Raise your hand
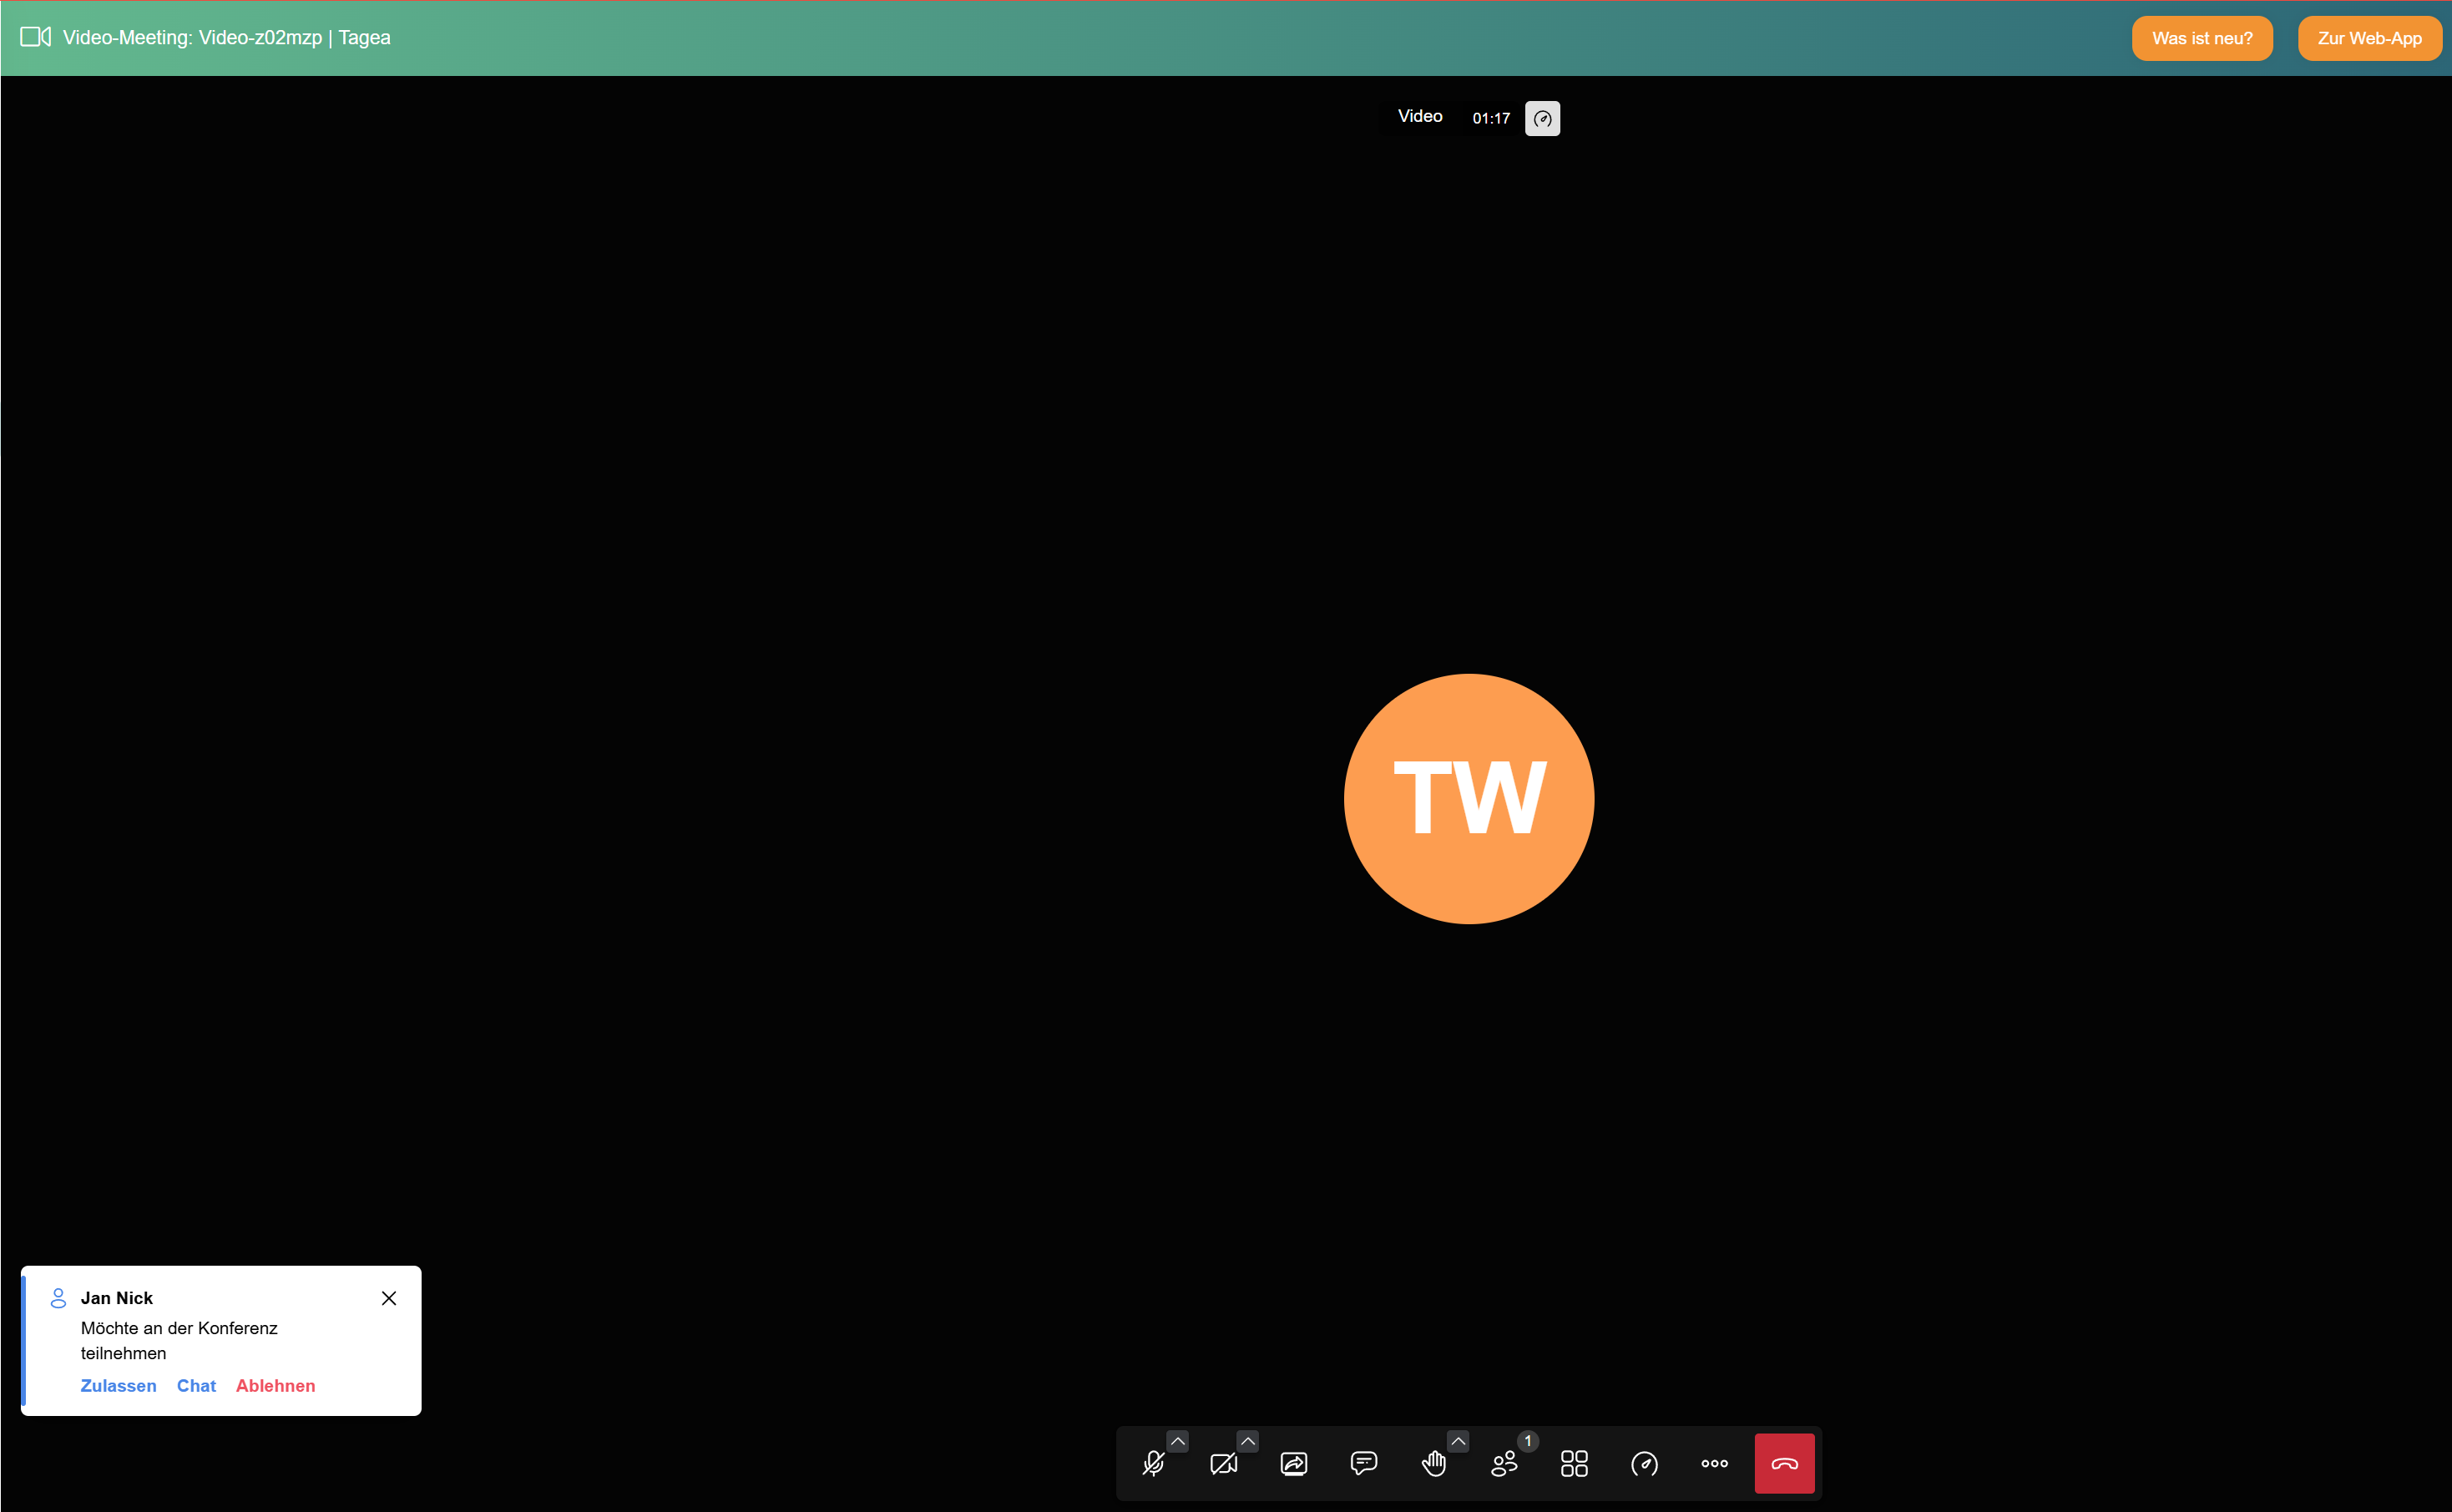This screenshot has width=2452, height=1512. (x=1434, y=1464)
